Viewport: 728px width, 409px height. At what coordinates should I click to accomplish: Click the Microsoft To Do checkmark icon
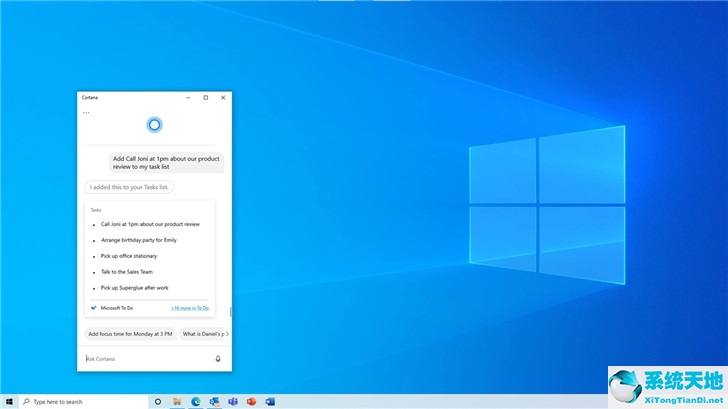[94, 308]
